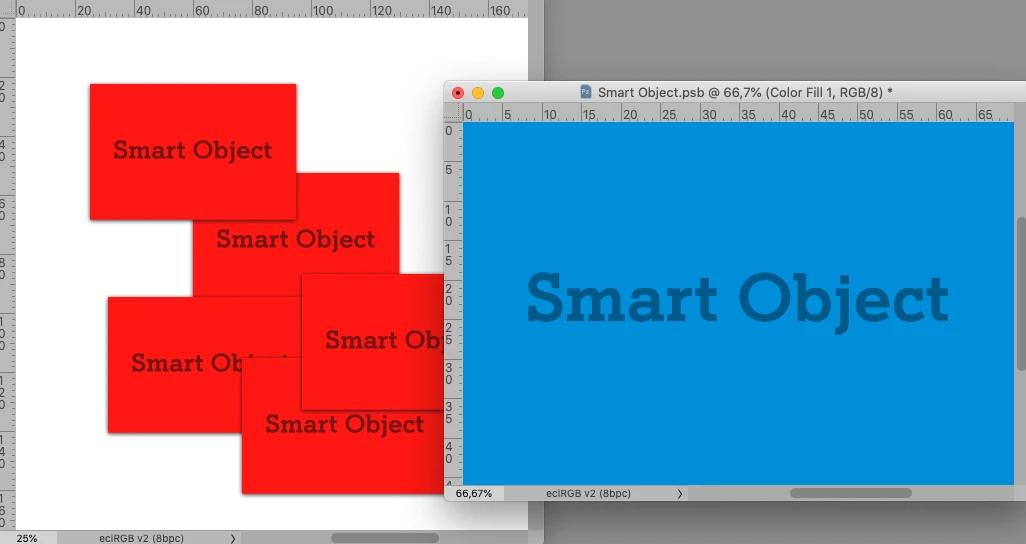Click the Photoshop document icon in Smart Object.psb title bar

pos(586,92)
